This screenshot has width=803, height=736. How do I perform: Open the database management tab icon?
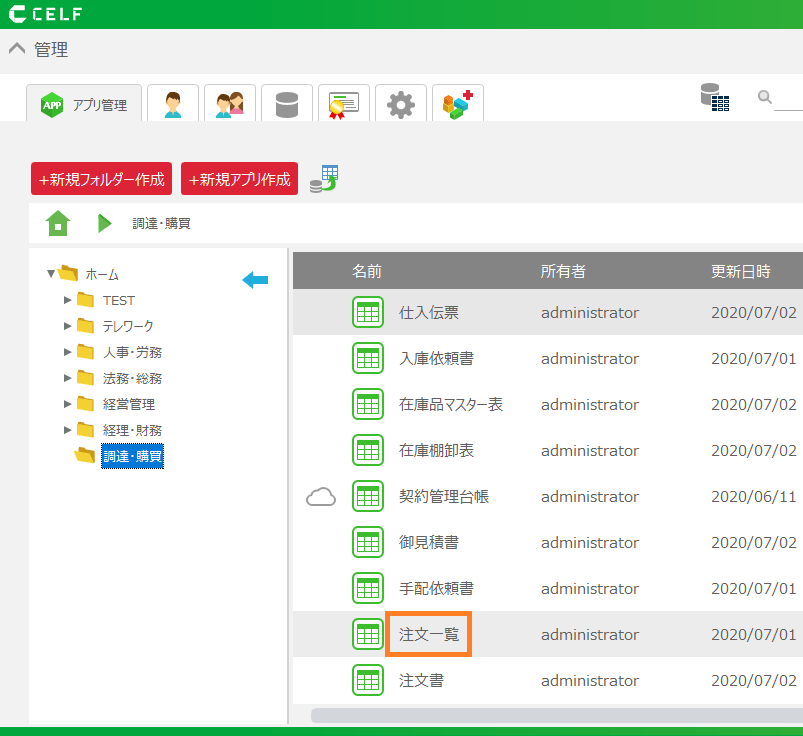(287, 104)
